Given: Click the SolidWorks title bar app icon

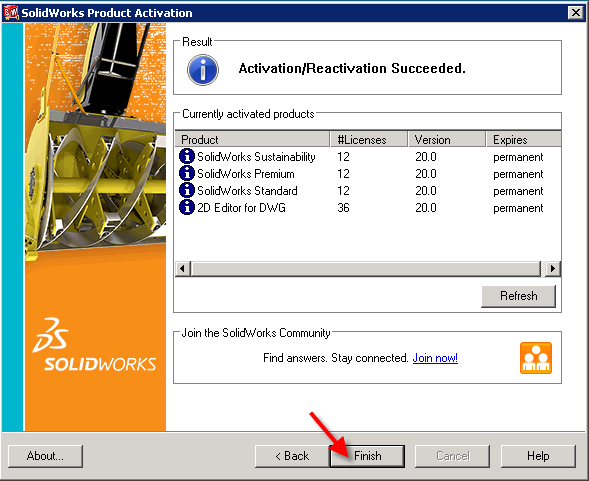Looking at the screenshot, I should click(x=11, y=12).
